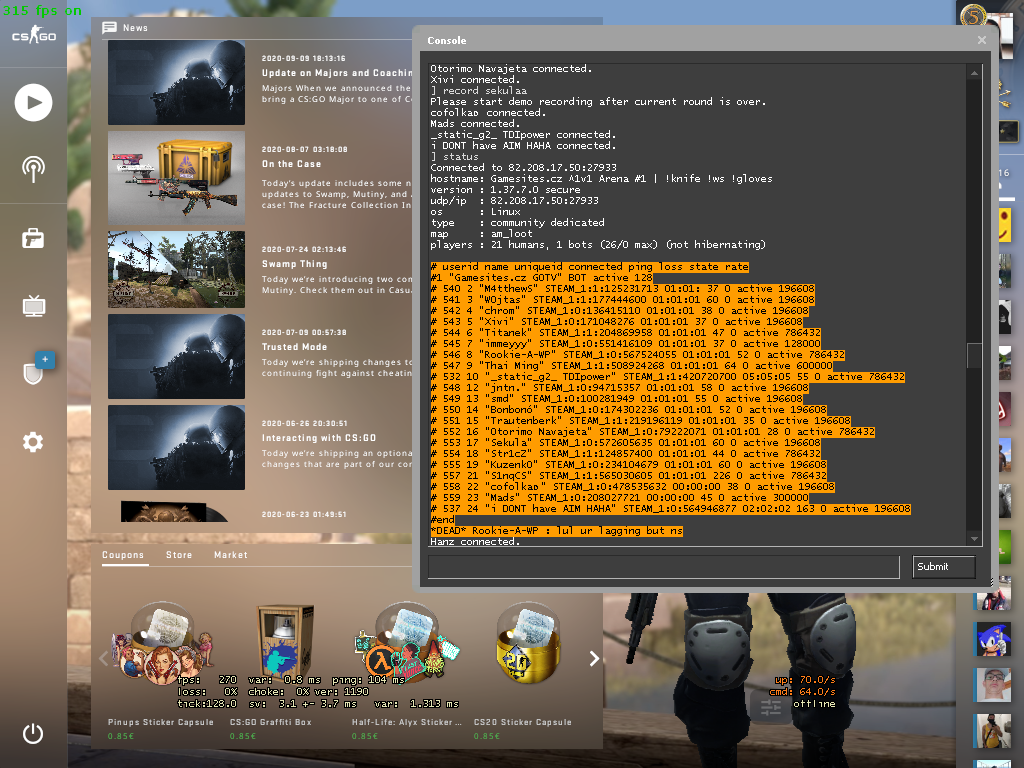
Task: Show next coupons with the right arrow
Action: click(x=594, y=658)
